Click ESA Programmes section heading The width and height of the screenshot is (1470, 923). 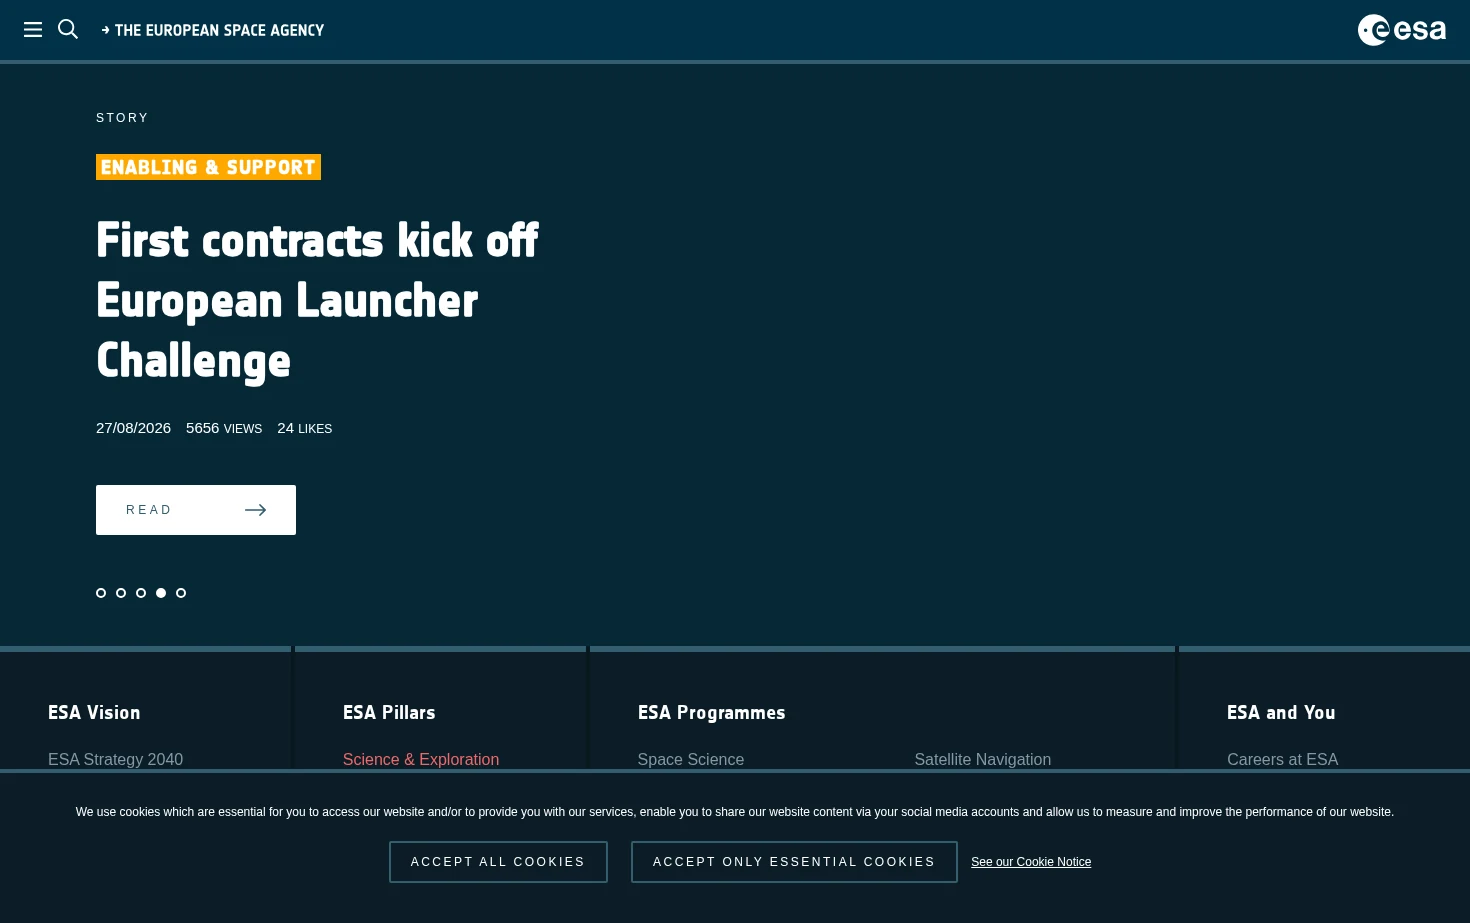click(712, 712)
